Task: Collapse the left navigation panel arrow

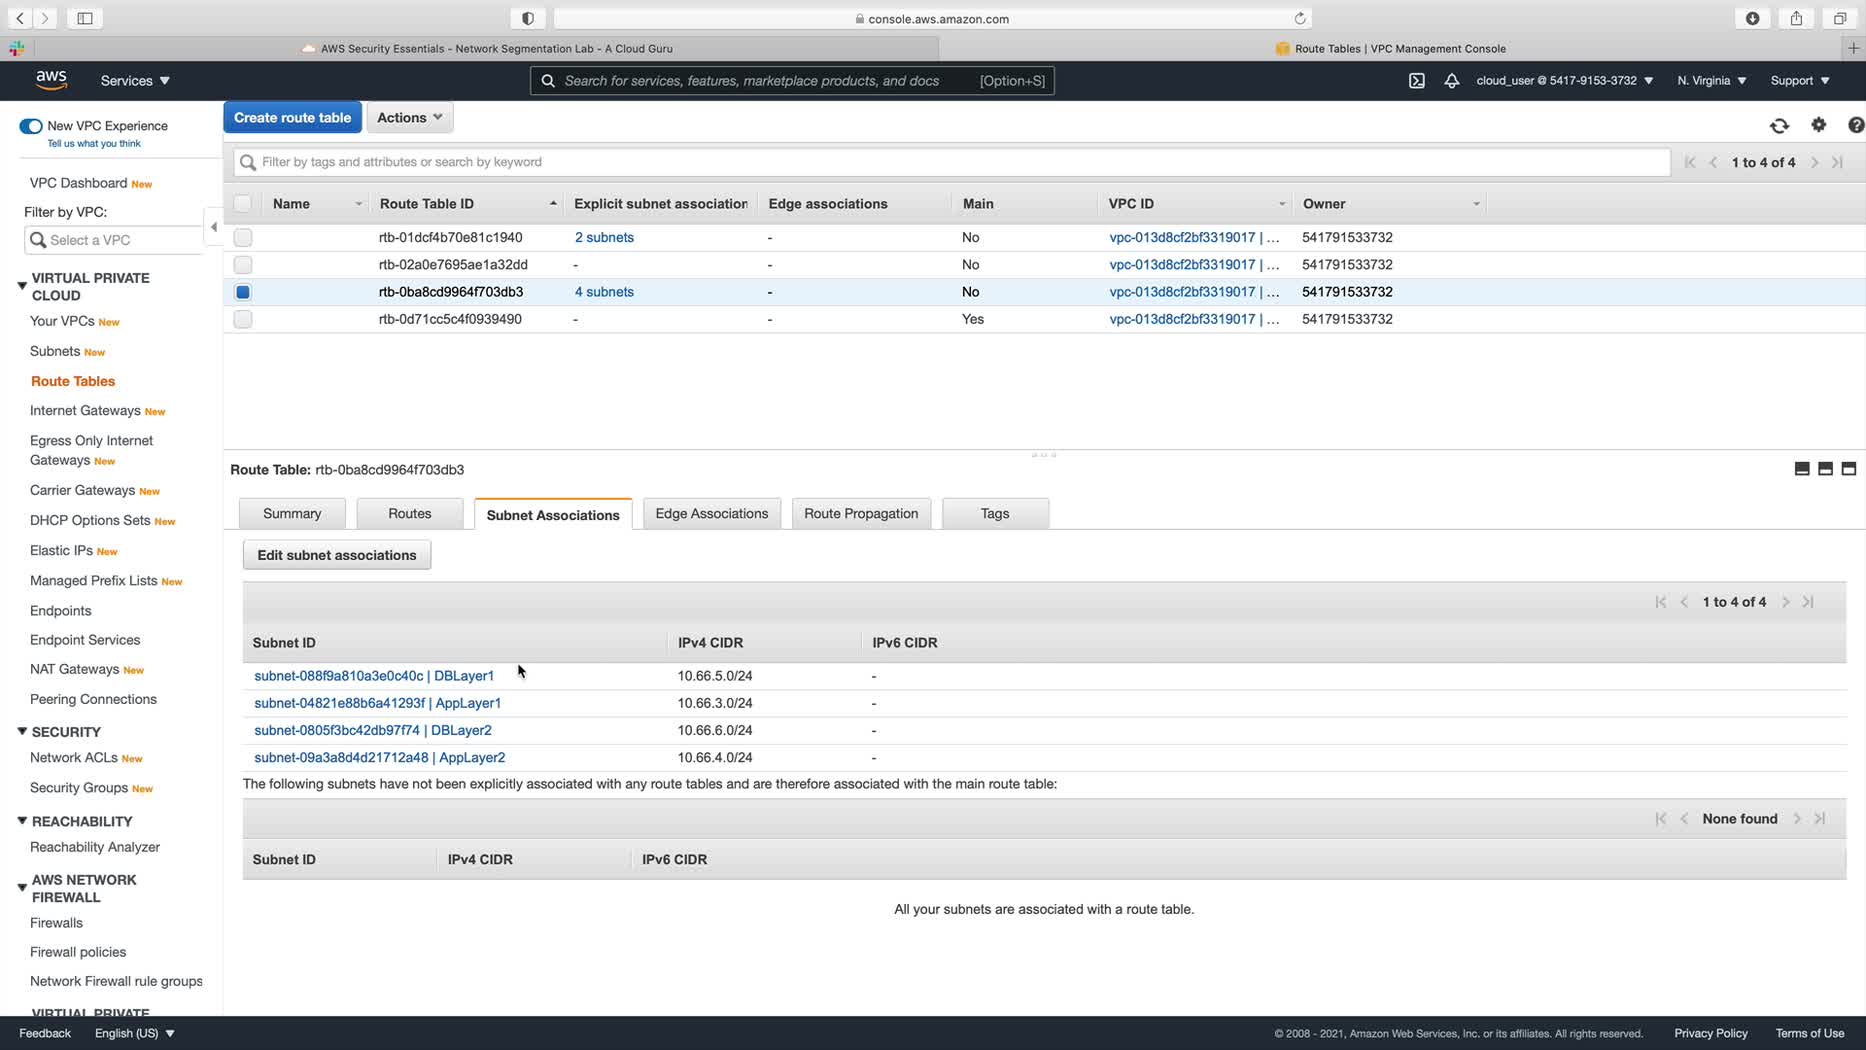Action: click(213, 227)
